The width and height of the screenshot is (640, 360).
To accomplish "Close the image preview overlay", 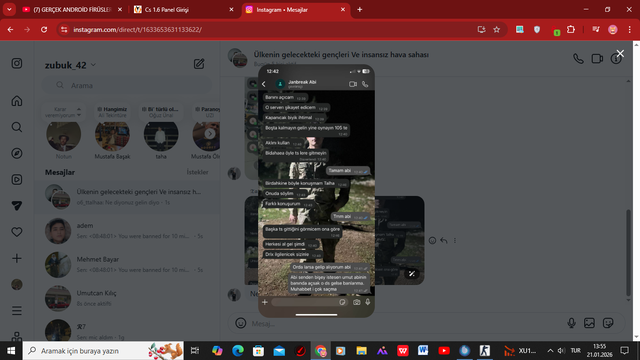I will 620,53.
